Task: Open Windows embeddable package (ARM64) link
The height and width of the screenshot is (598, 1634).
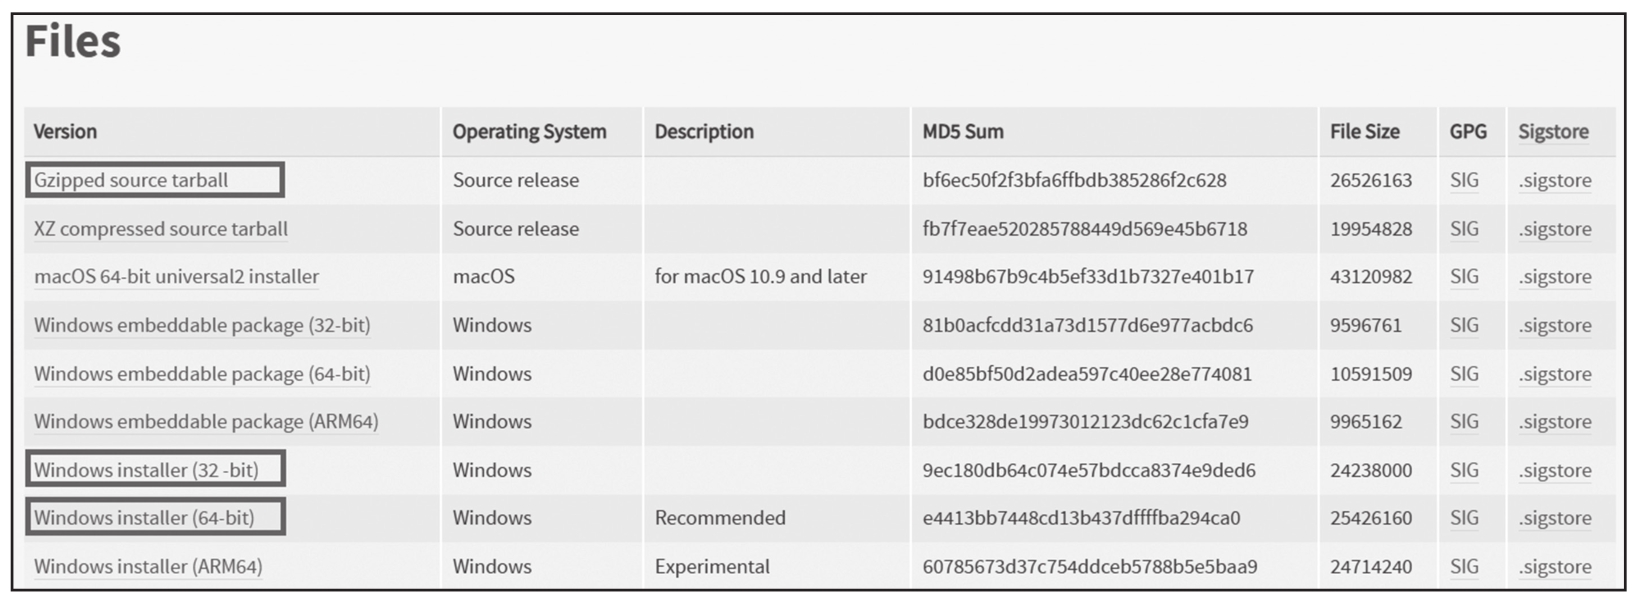Action: tap(206, 422)
